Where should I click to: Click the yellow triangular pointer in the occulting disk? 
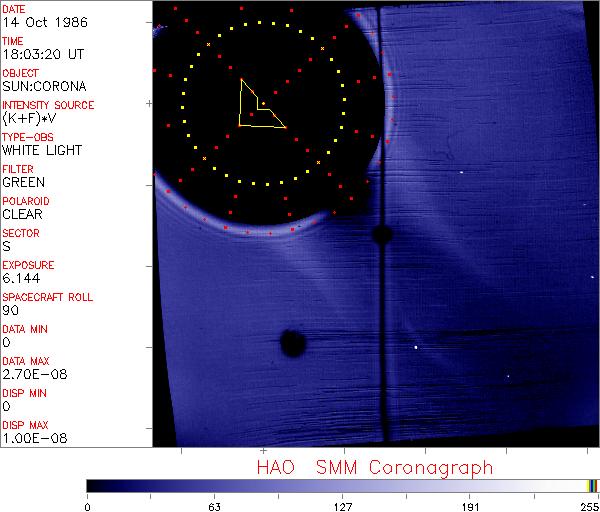(256, 105)
